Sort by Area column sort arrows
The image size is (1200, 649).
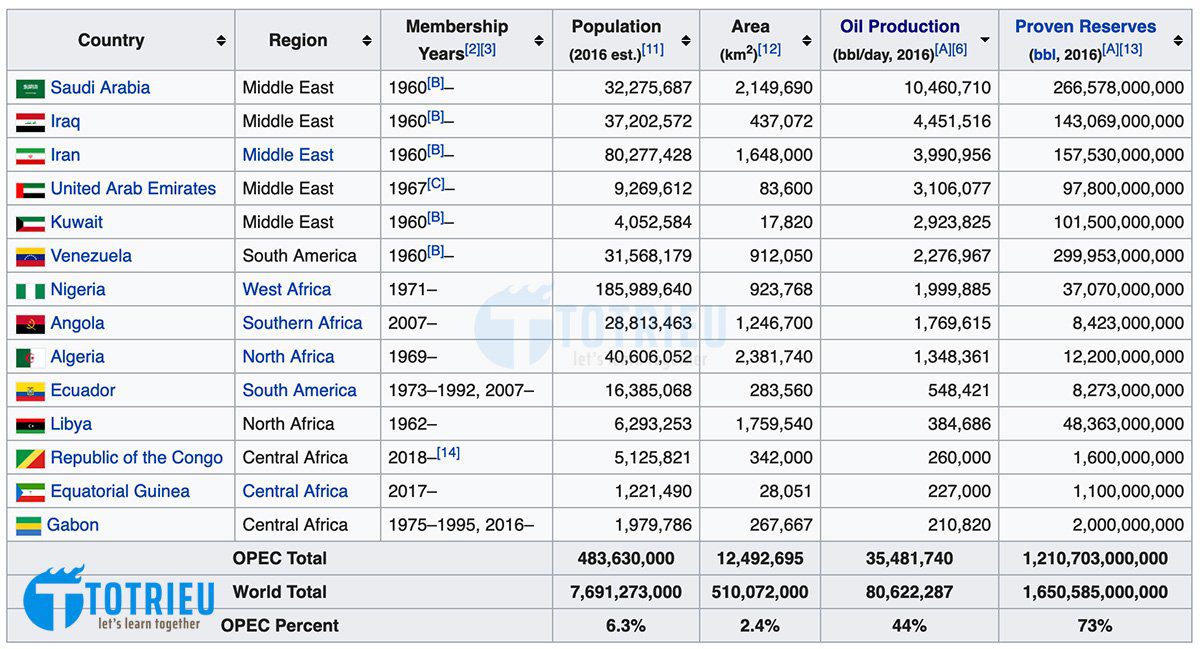coord(806,41)
